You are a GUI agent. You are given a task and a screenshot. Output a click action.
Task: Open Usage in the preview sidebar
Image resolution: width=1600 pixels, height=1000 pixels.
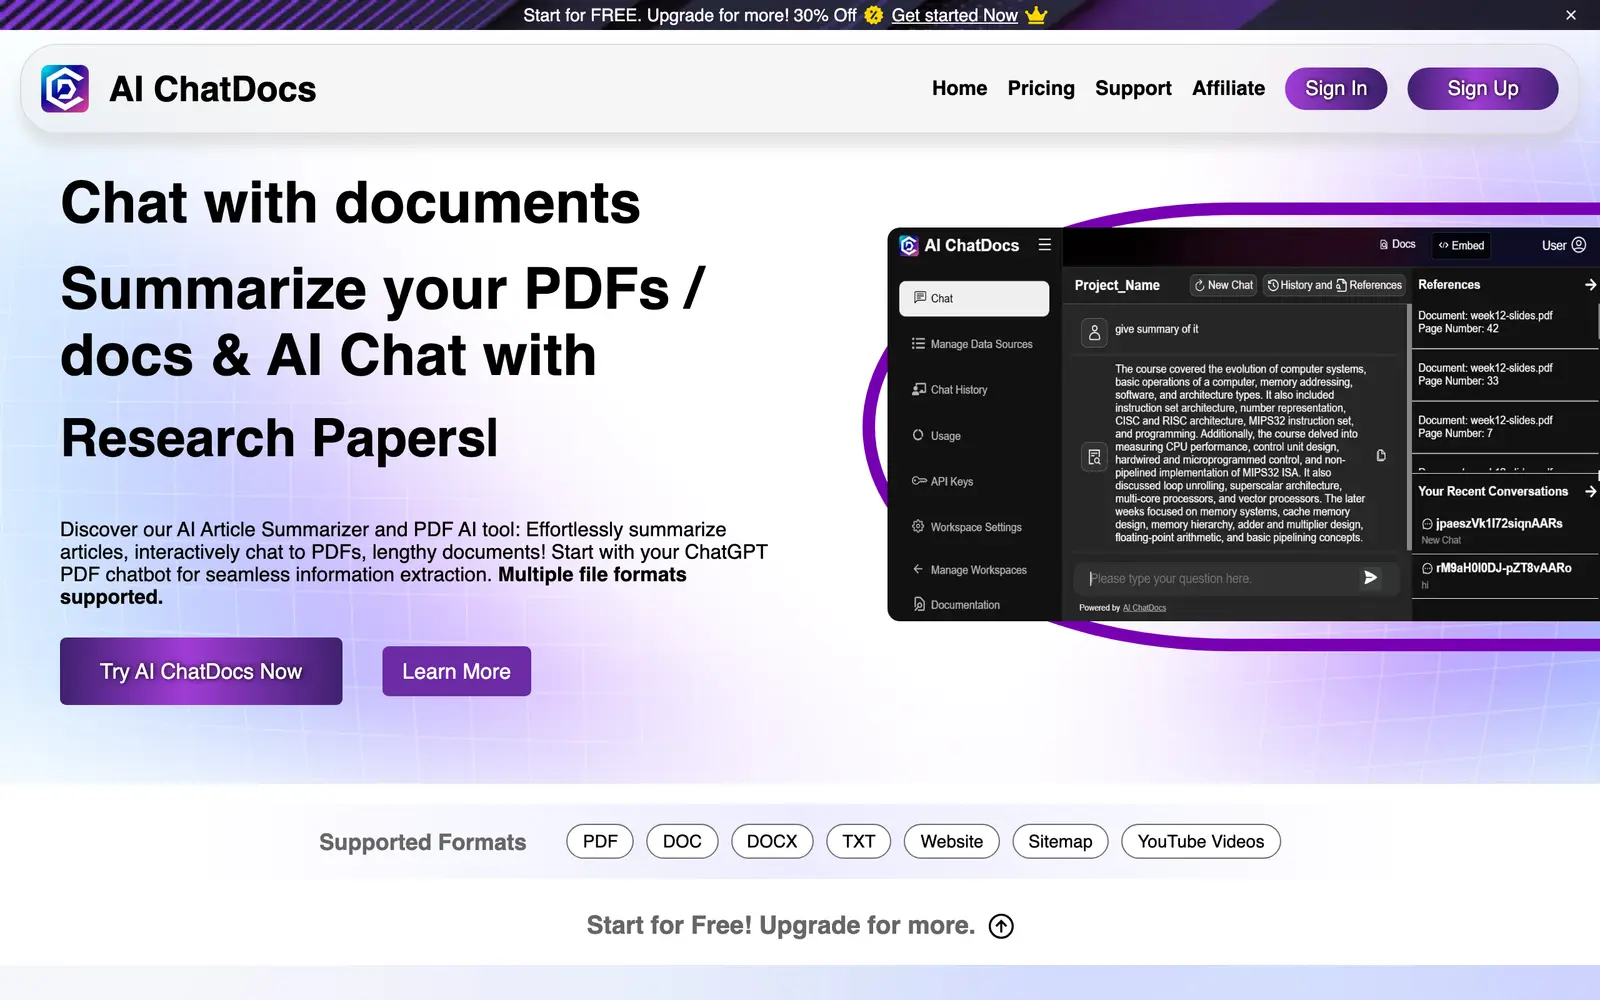click(937, 436)
